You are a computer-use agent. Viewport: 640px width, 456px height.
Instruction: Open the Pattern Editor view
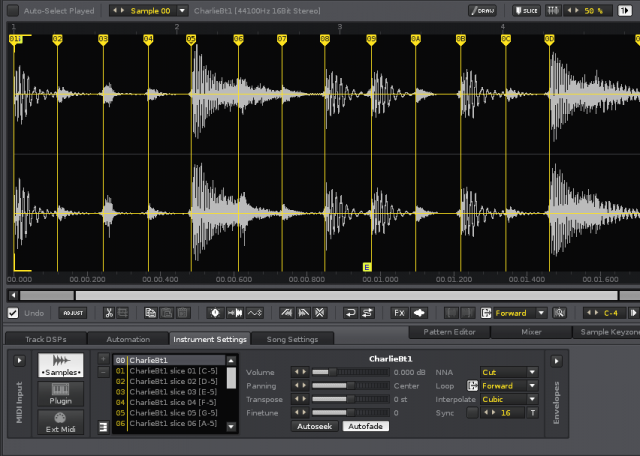[x=448, y=332]
